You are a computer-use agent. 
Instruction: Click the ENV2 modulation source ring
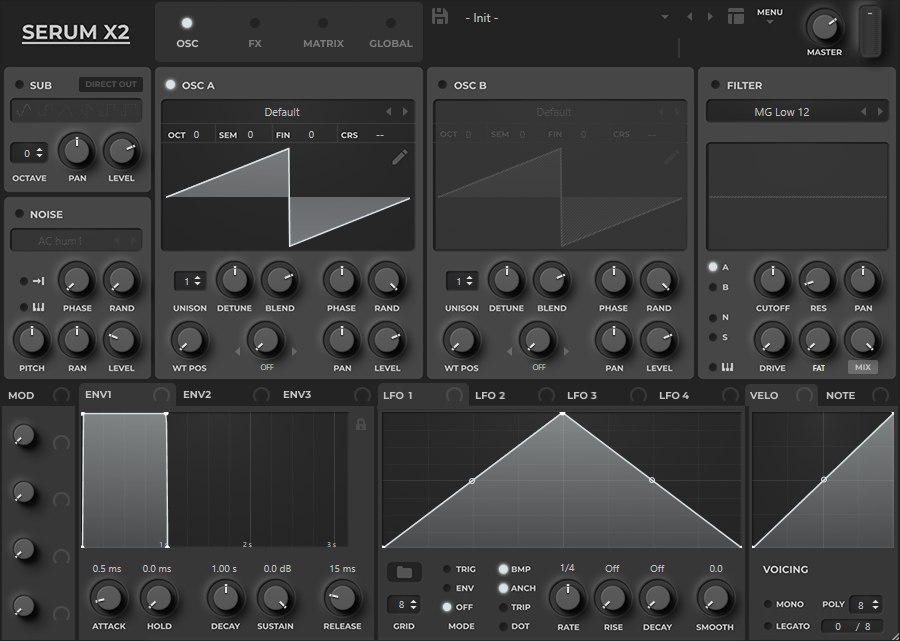coord(261,395)
